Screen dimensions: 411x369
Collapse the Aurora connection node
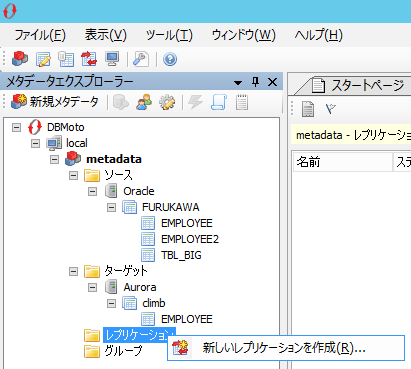point(92,287)
